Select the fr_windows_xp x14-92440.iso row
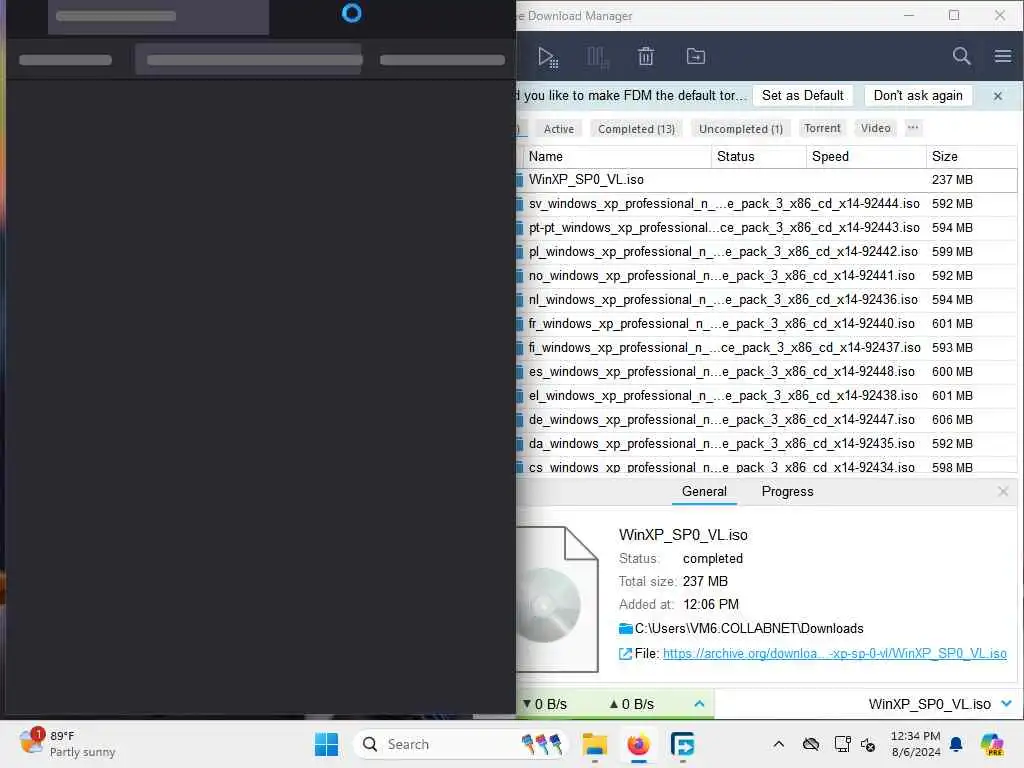 point(766,324)
